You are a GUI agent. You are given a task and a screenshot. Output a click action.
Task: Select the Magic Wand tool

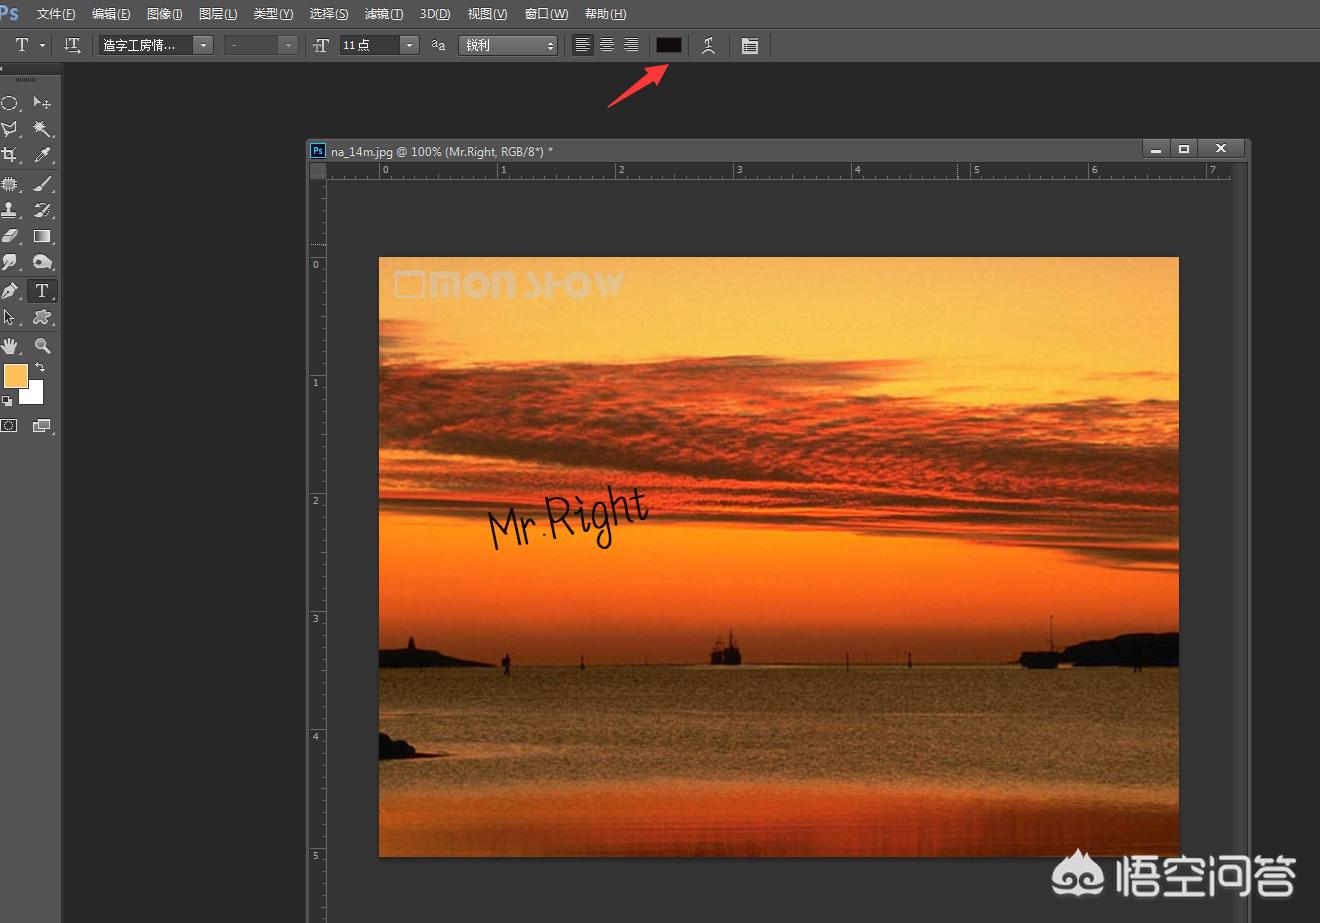coord(42,129)
